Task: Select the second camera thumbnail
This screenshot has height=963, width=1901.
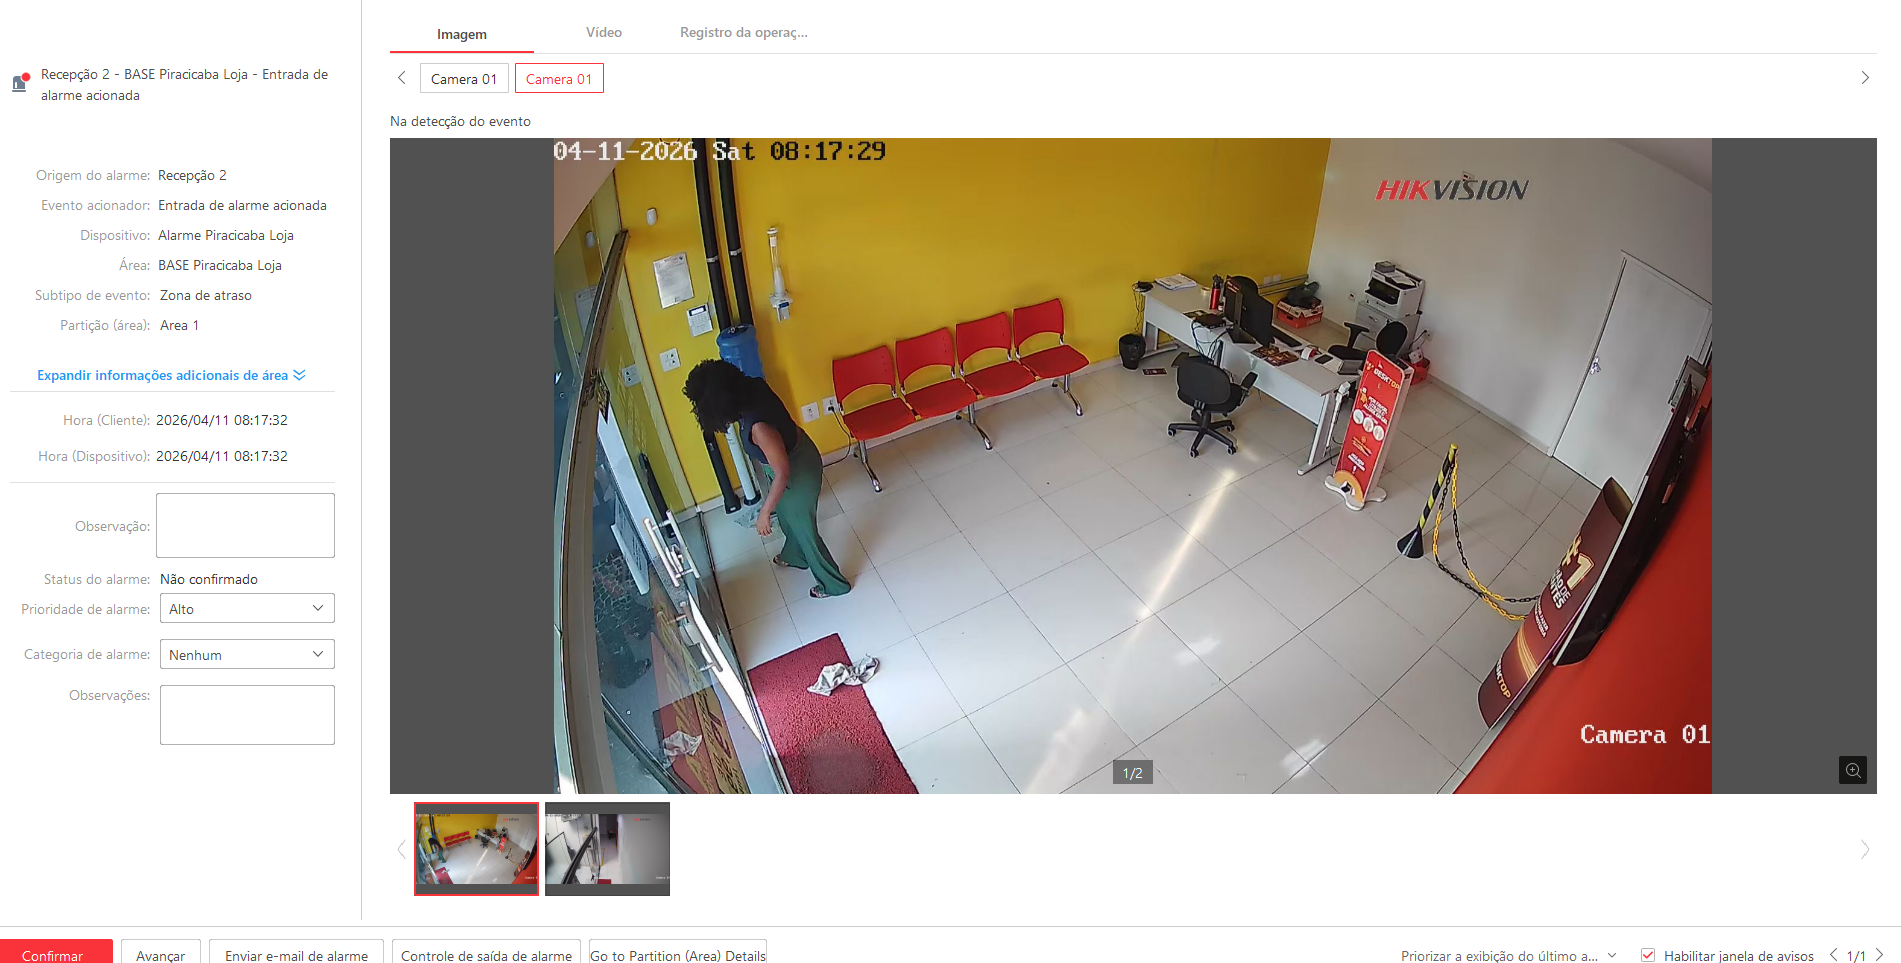Action: pos(607,849)
